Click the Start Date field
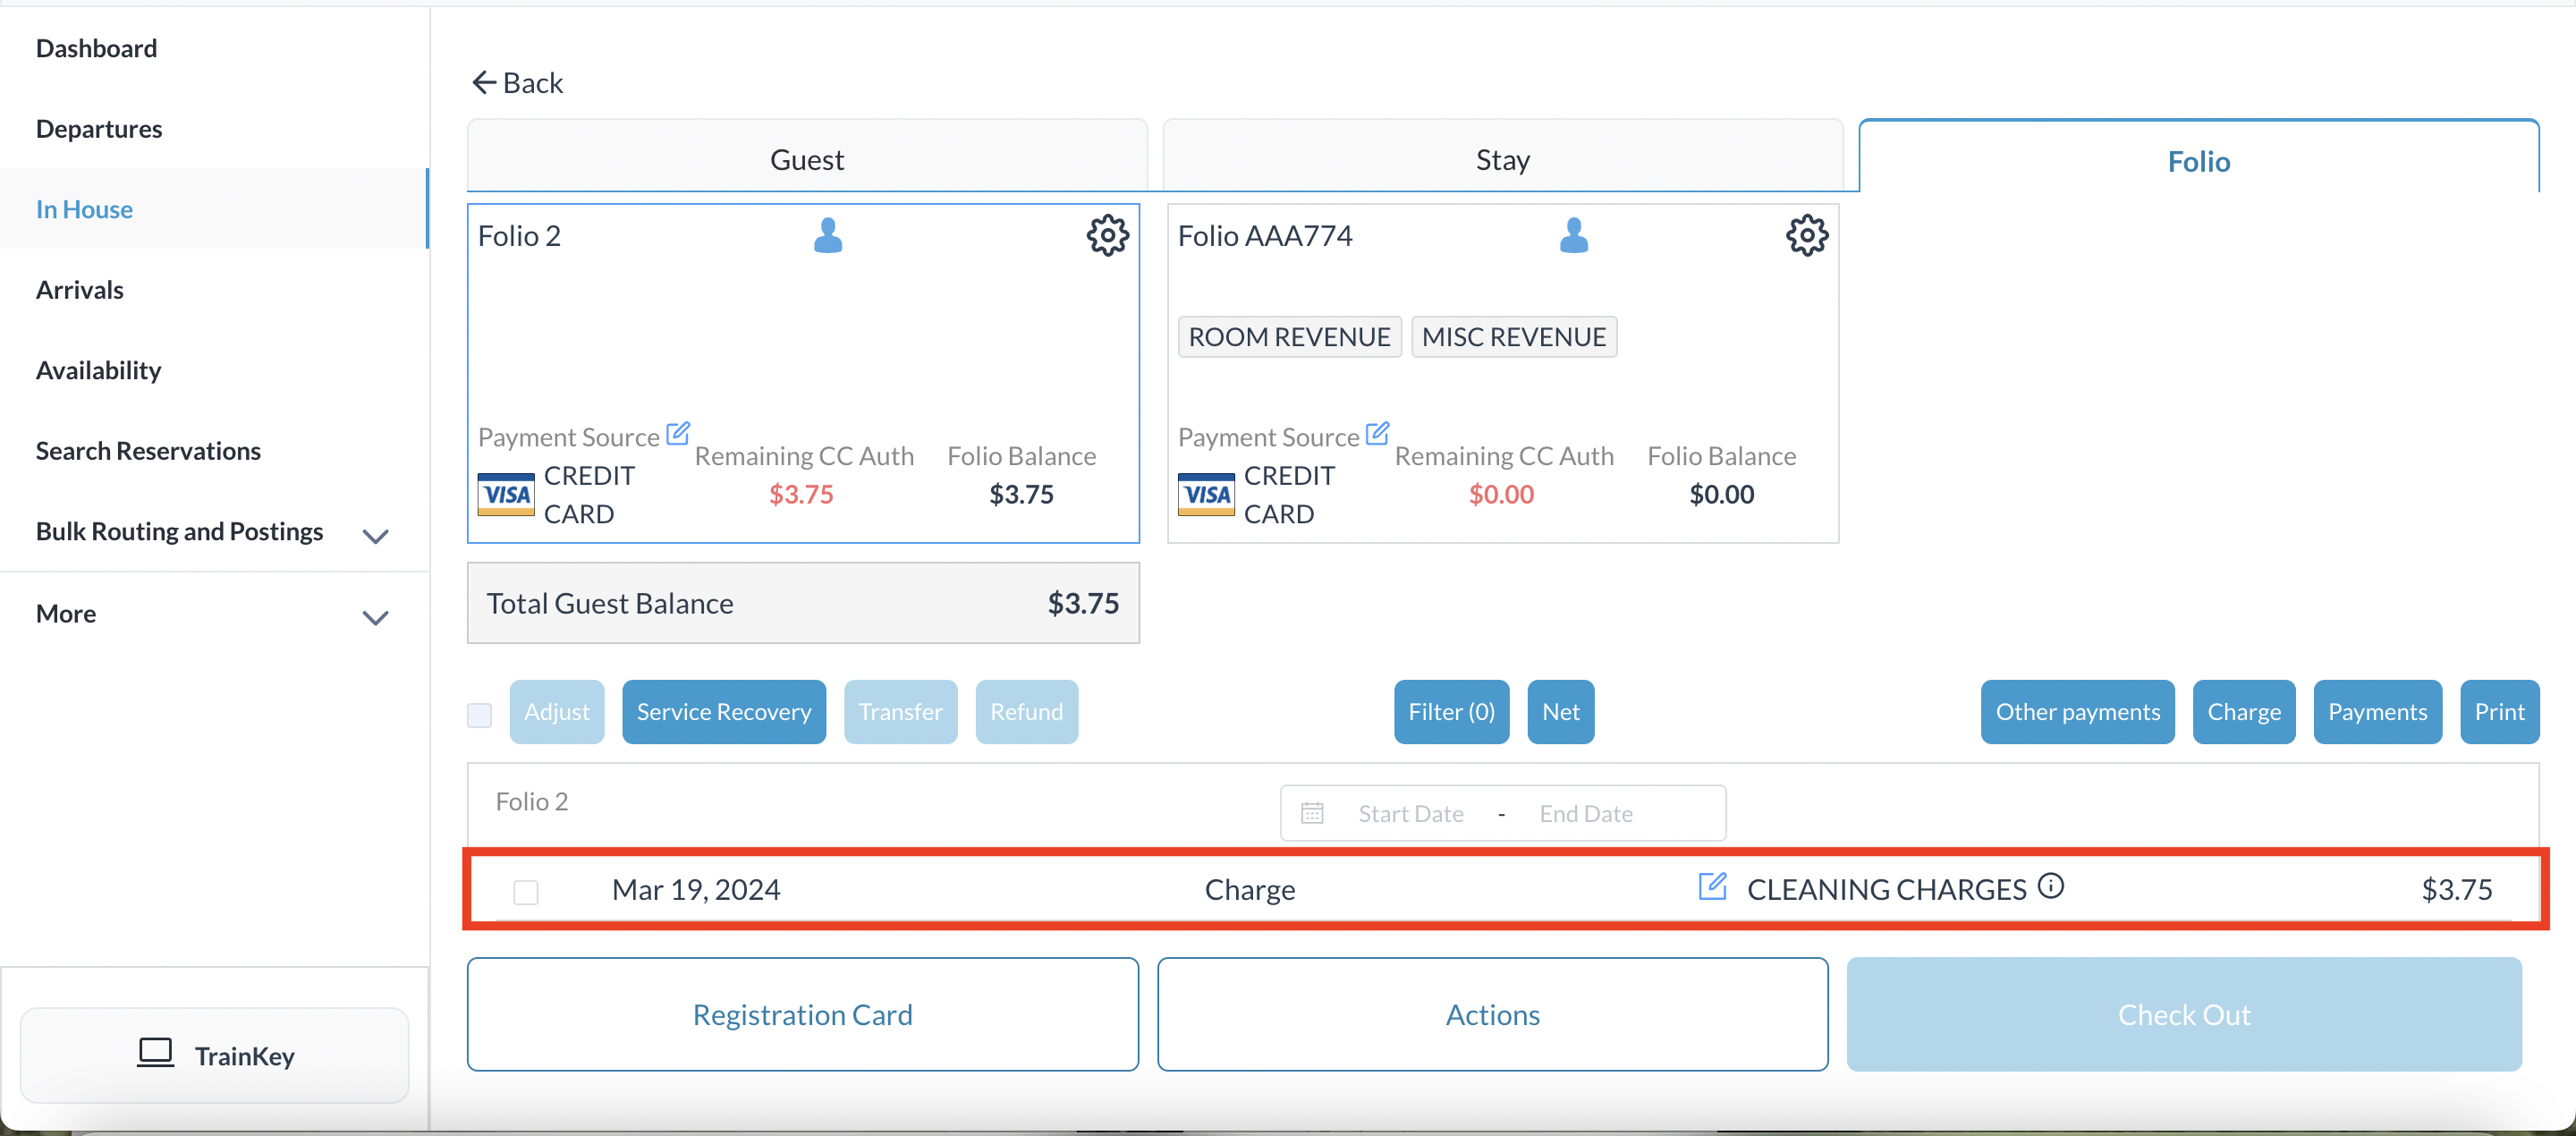 click(x=1410, y=813)
